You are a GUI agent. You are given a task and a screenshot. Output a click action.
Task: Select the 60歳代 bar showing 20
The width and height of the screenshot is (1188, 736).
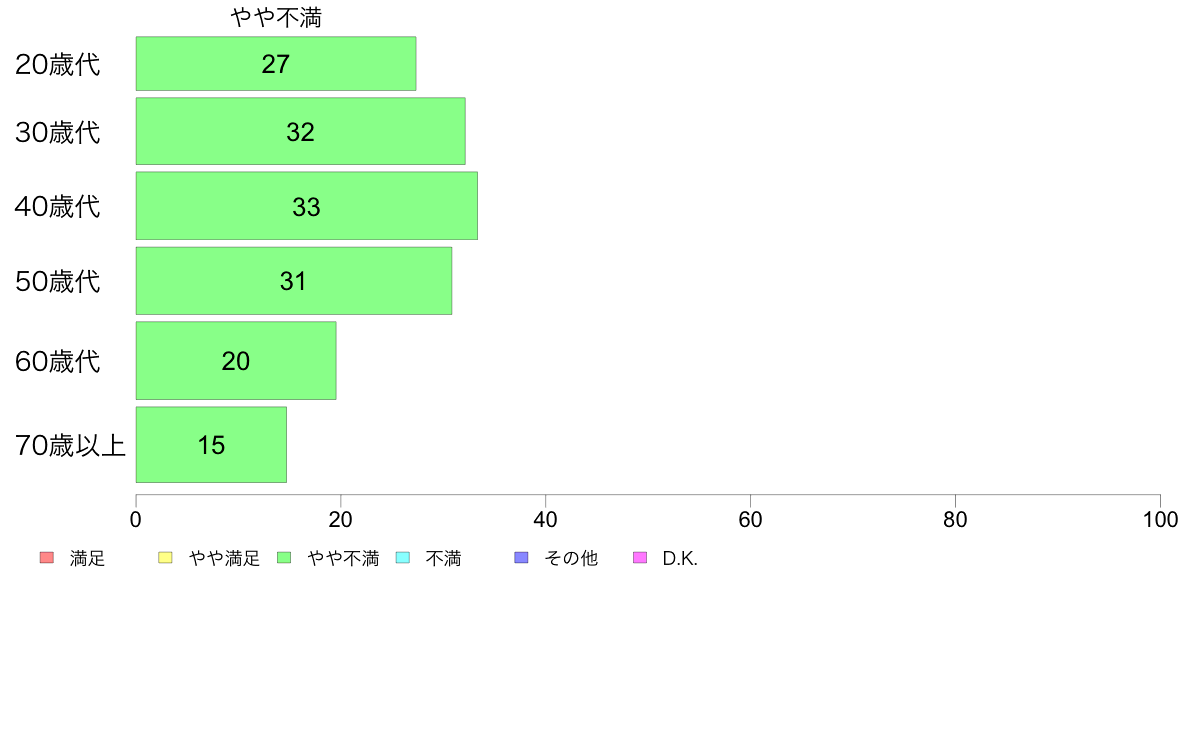[236, 360]
